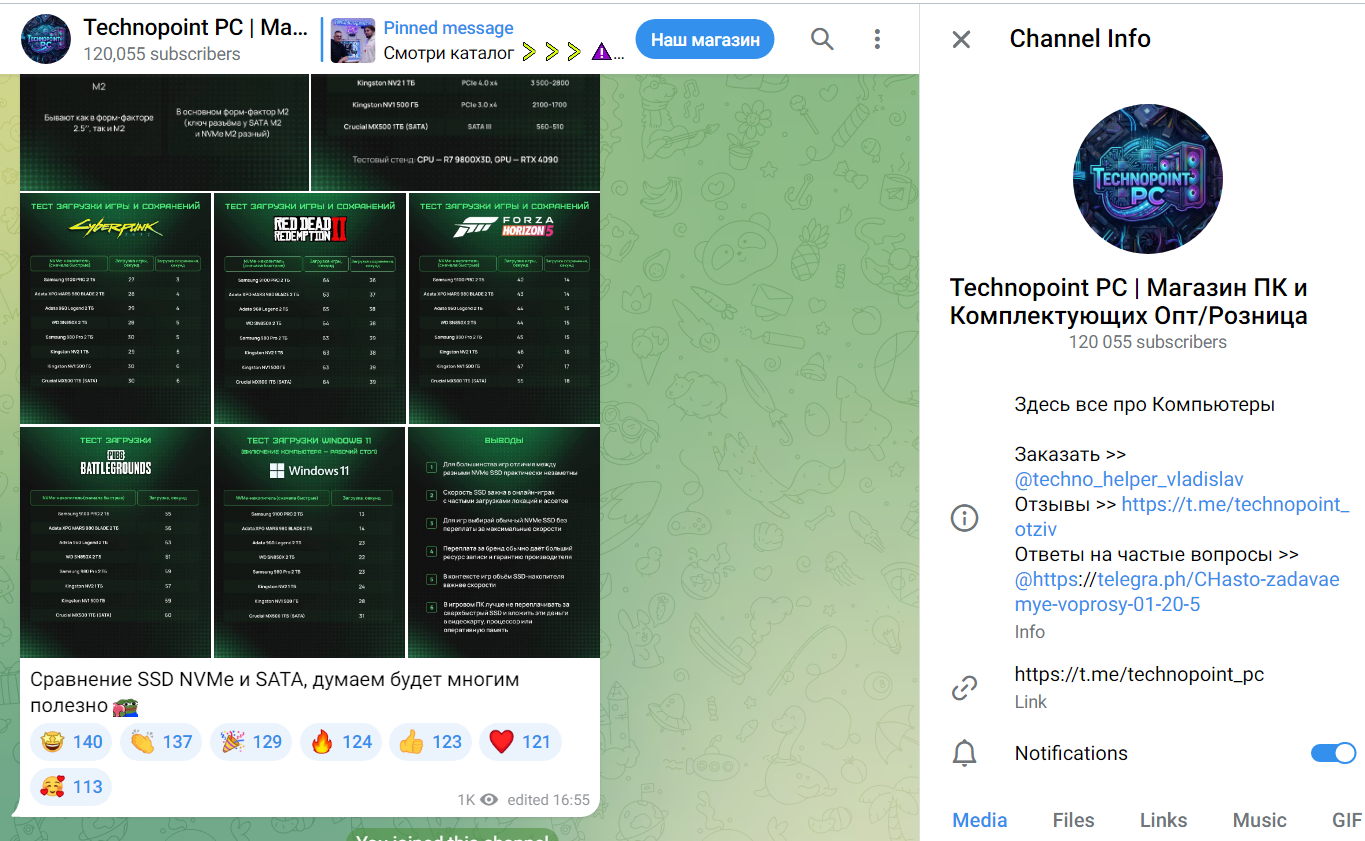Click the Notifications bell icon
The width and height of the screenshot is (1365, 841).
click(x=964, y=754)
